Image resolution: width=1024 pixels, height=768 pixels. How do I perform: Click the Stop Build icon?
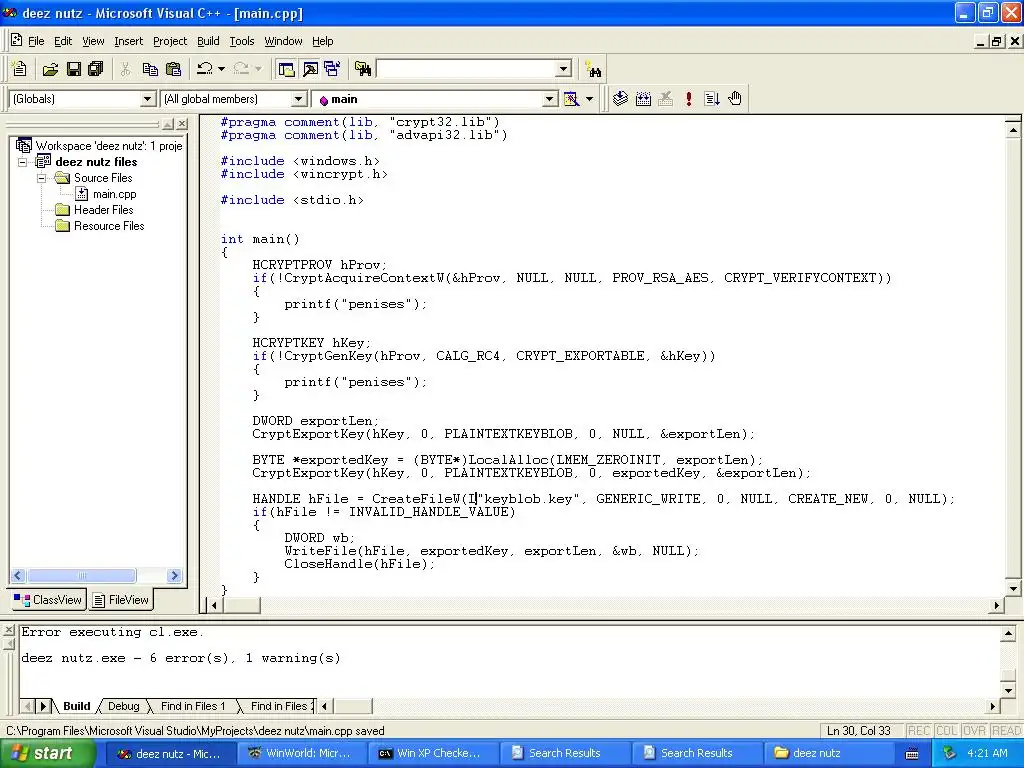pyautogui.click(x=665, y=99)
